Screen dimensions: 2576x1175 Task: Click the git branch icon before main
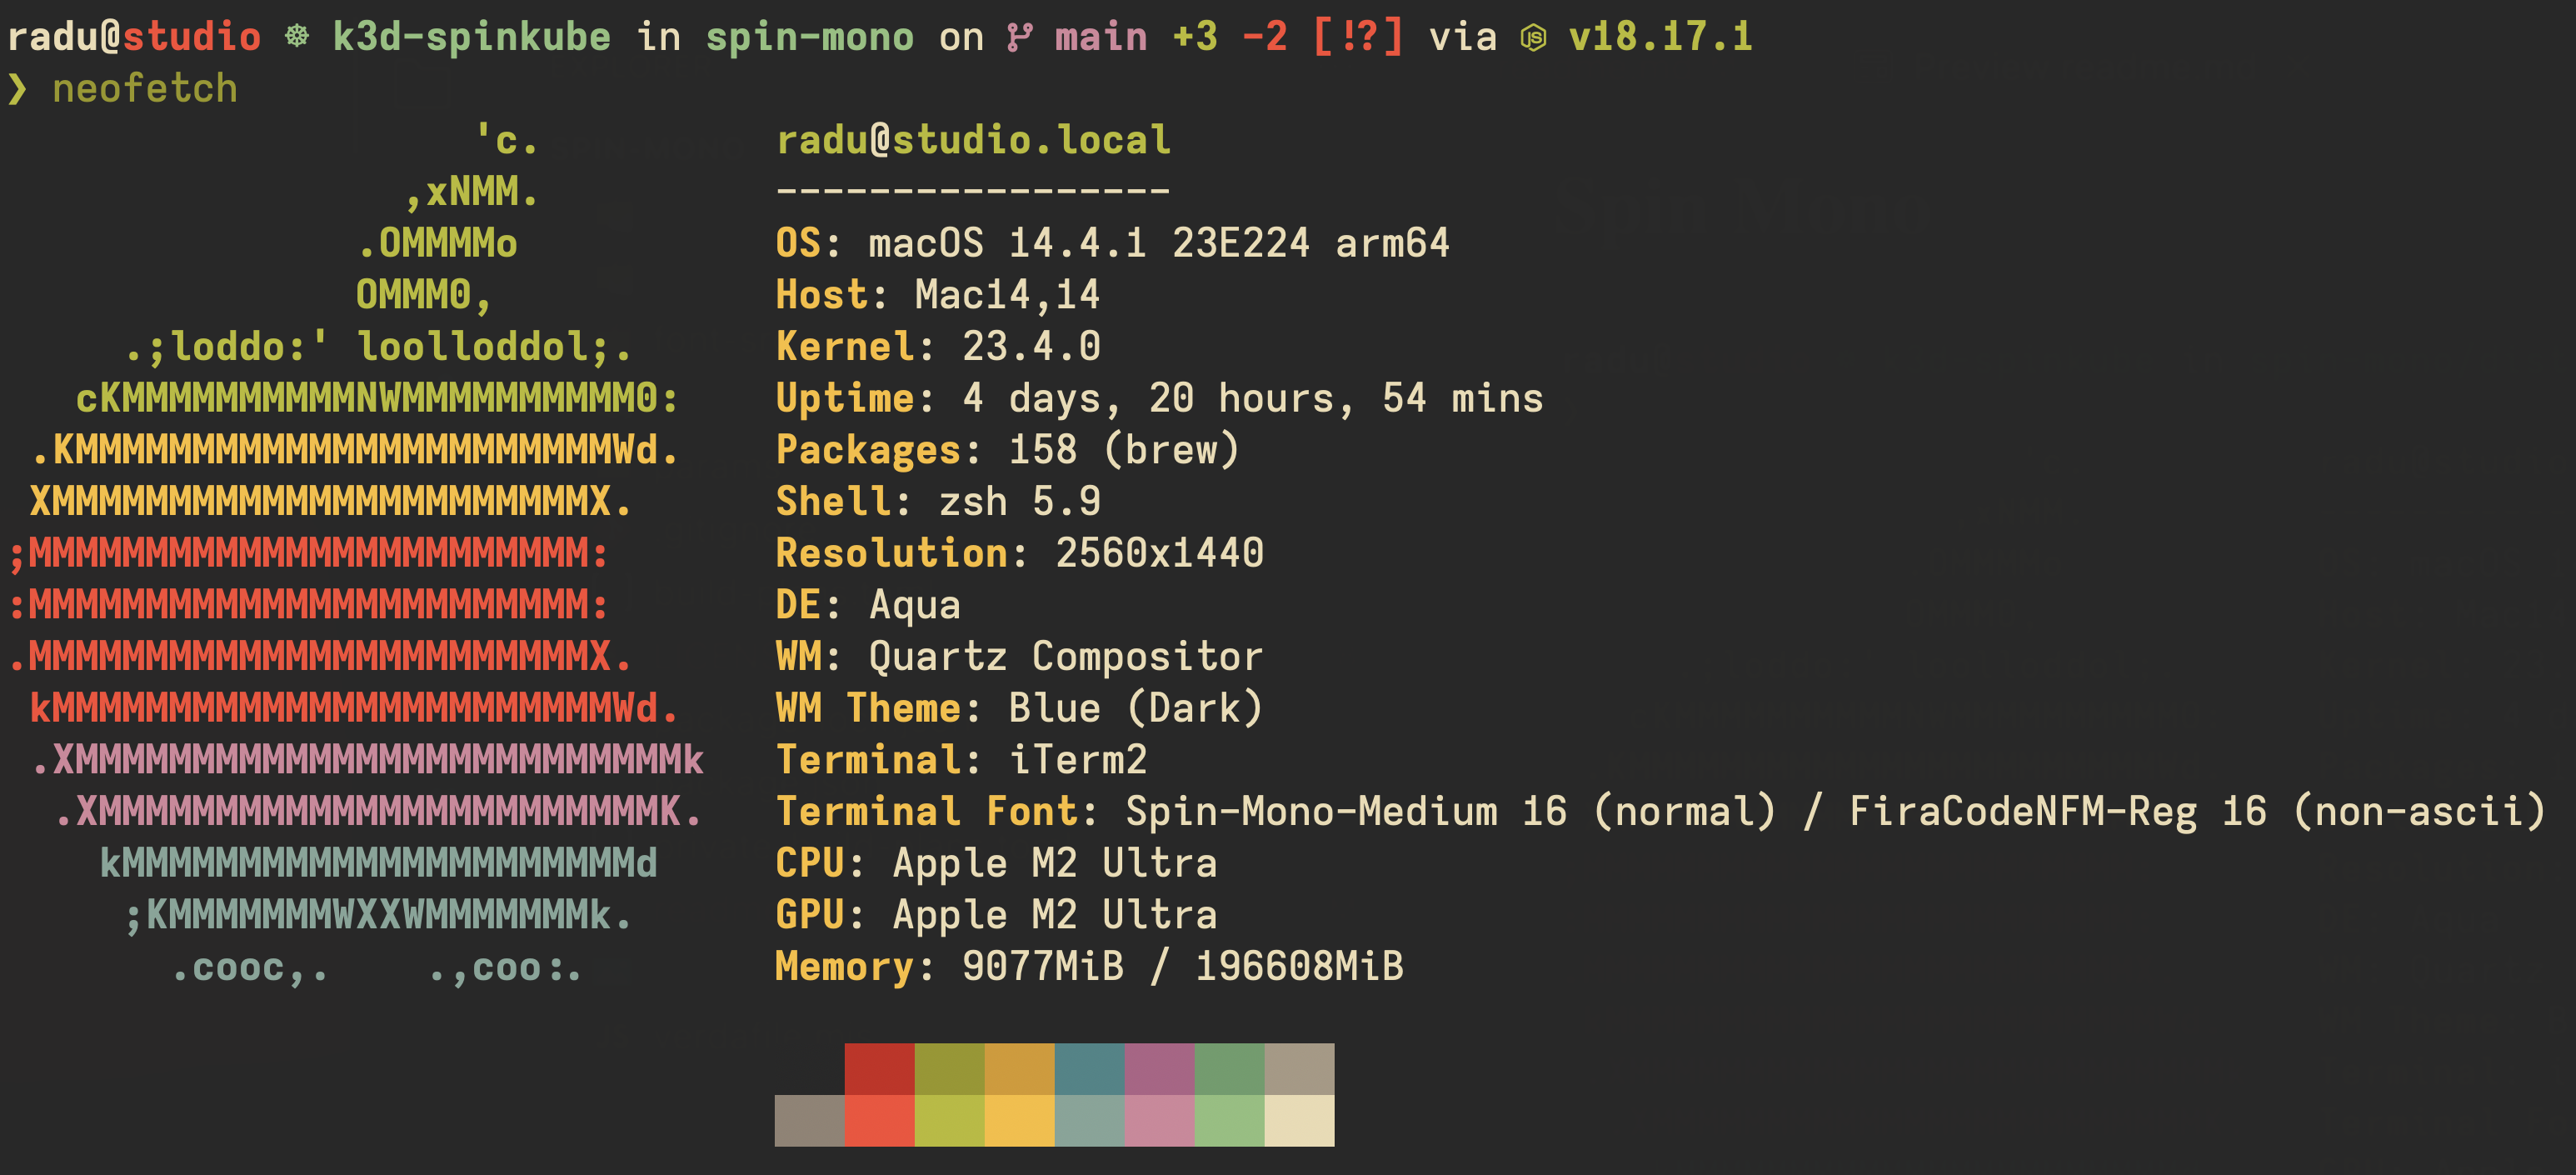point(1019,38)
